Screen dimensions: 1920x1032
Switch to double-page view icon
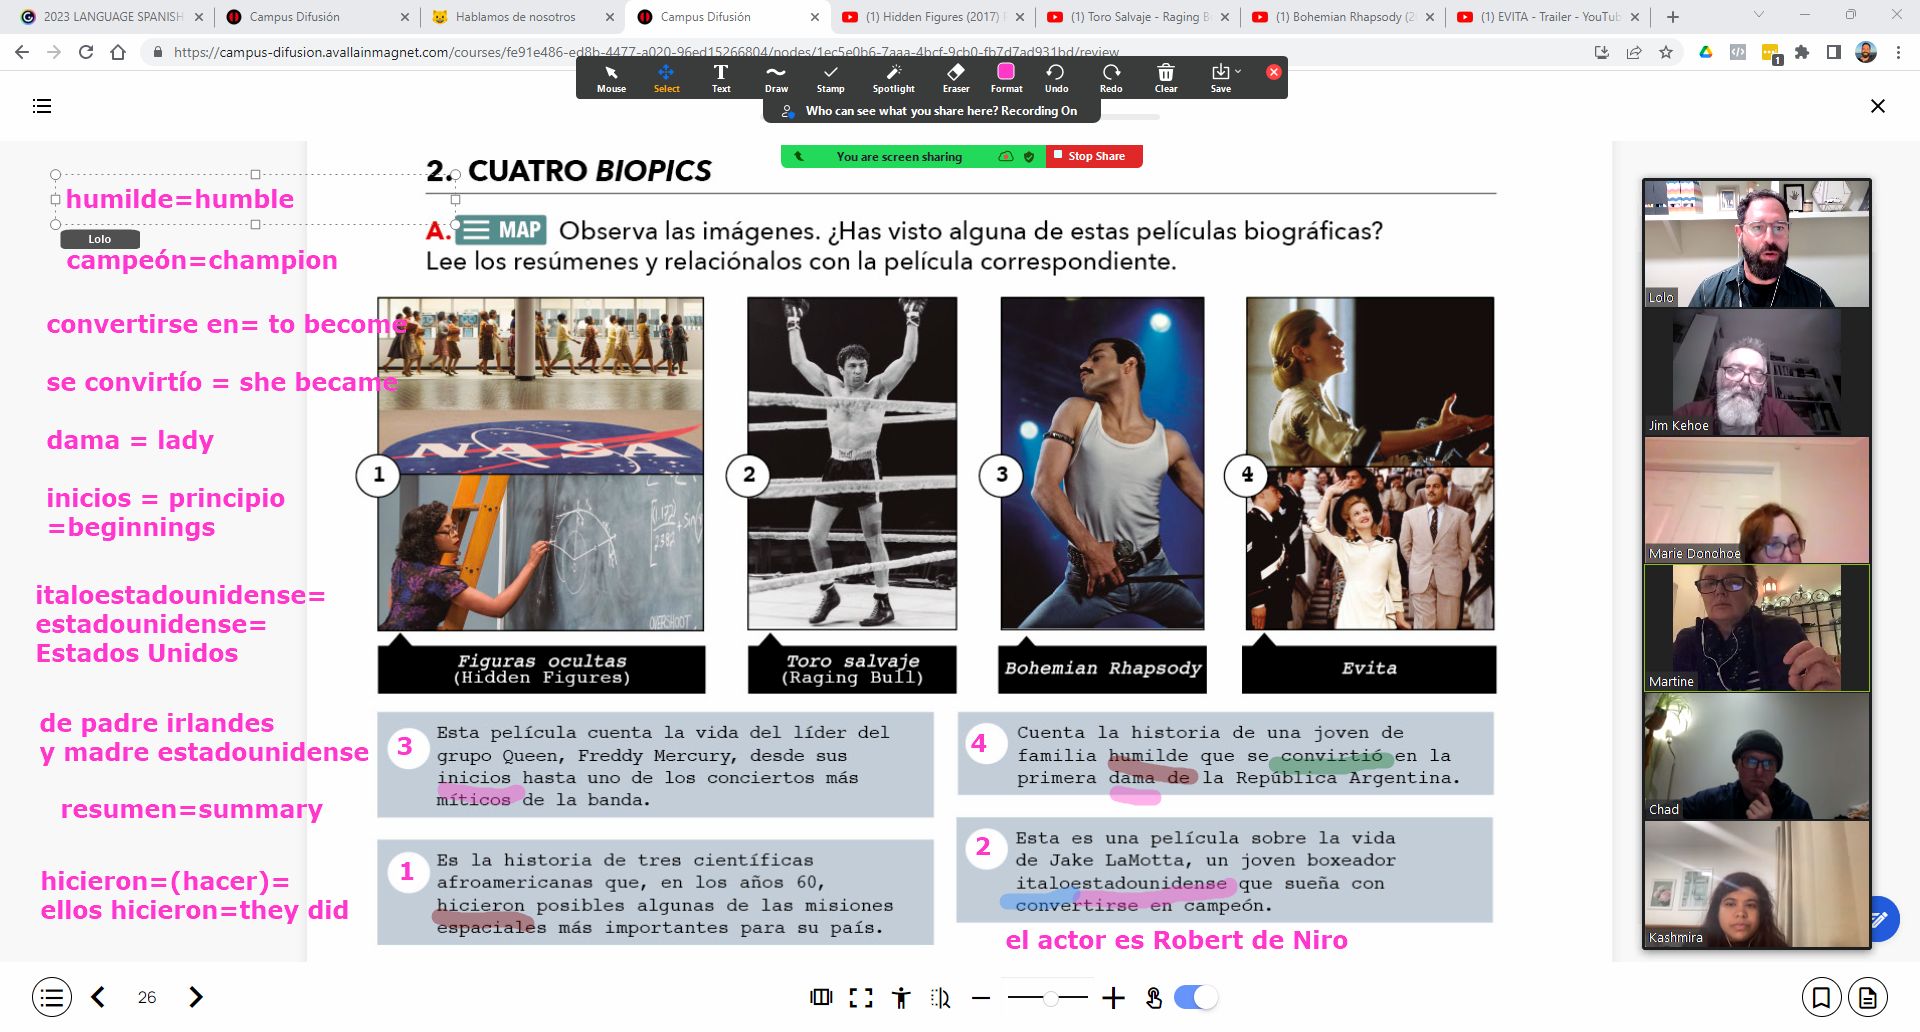click(821, 997)
